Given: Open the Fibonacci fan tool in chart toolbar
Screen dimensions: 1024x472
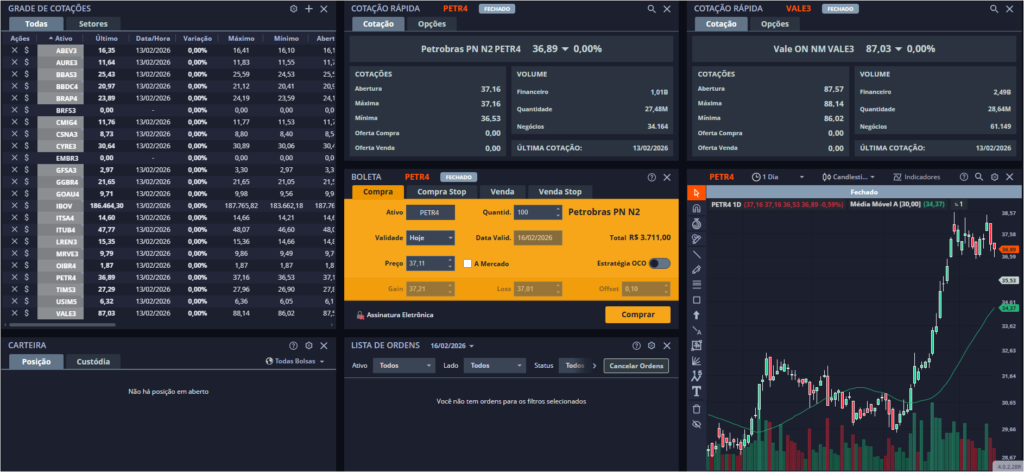Looking at the screenshot, I should (696, 360).
